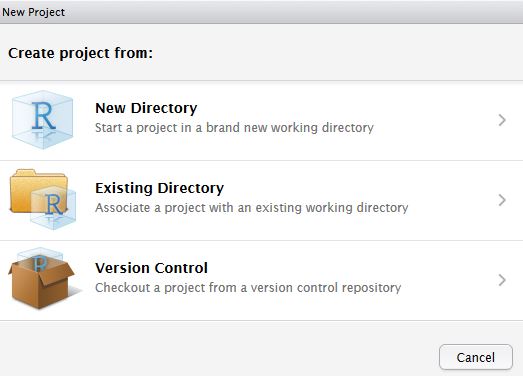Viewport: 523px width, 376px height.
Task: Click the Existing Directory folder icon
Action: [43, 199]
